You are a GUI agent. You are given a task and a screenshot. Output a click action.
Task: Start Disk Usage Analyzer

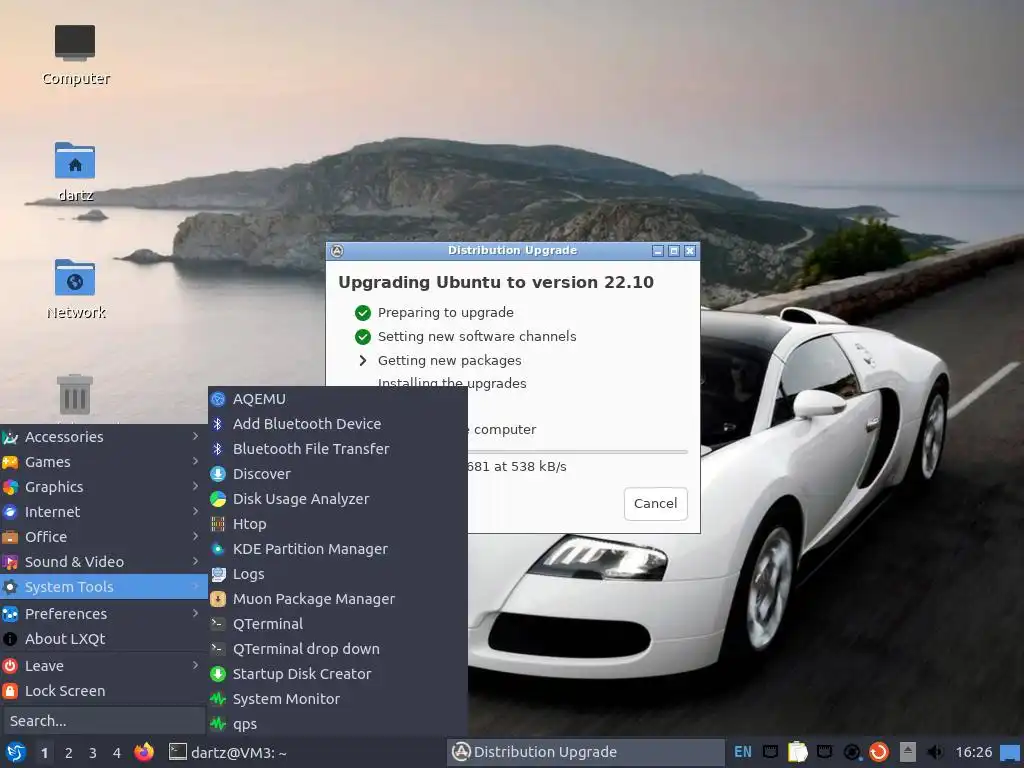(x=338, y=499)
